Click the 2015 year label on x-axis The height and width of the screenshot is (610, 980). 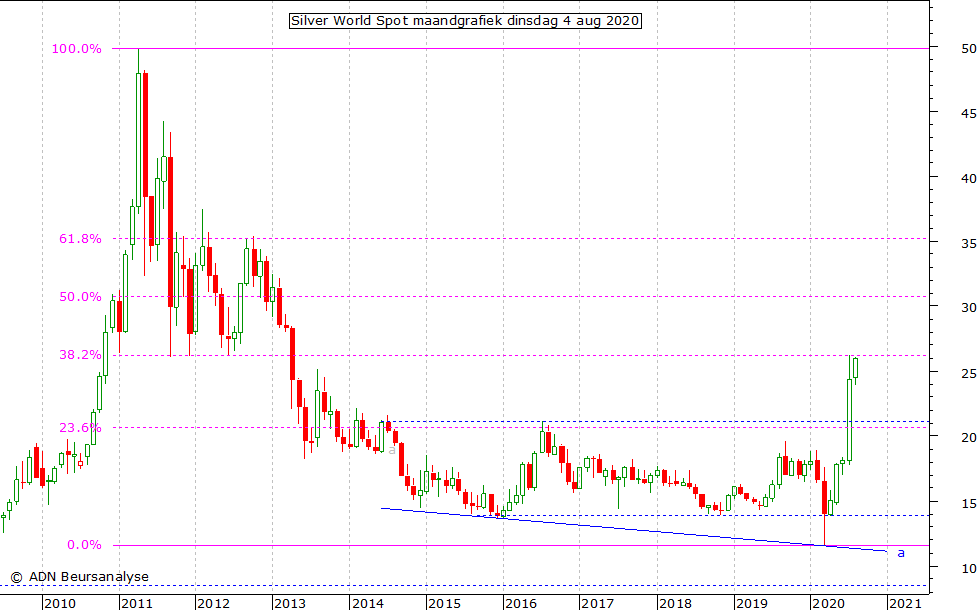tap(444, 603)
